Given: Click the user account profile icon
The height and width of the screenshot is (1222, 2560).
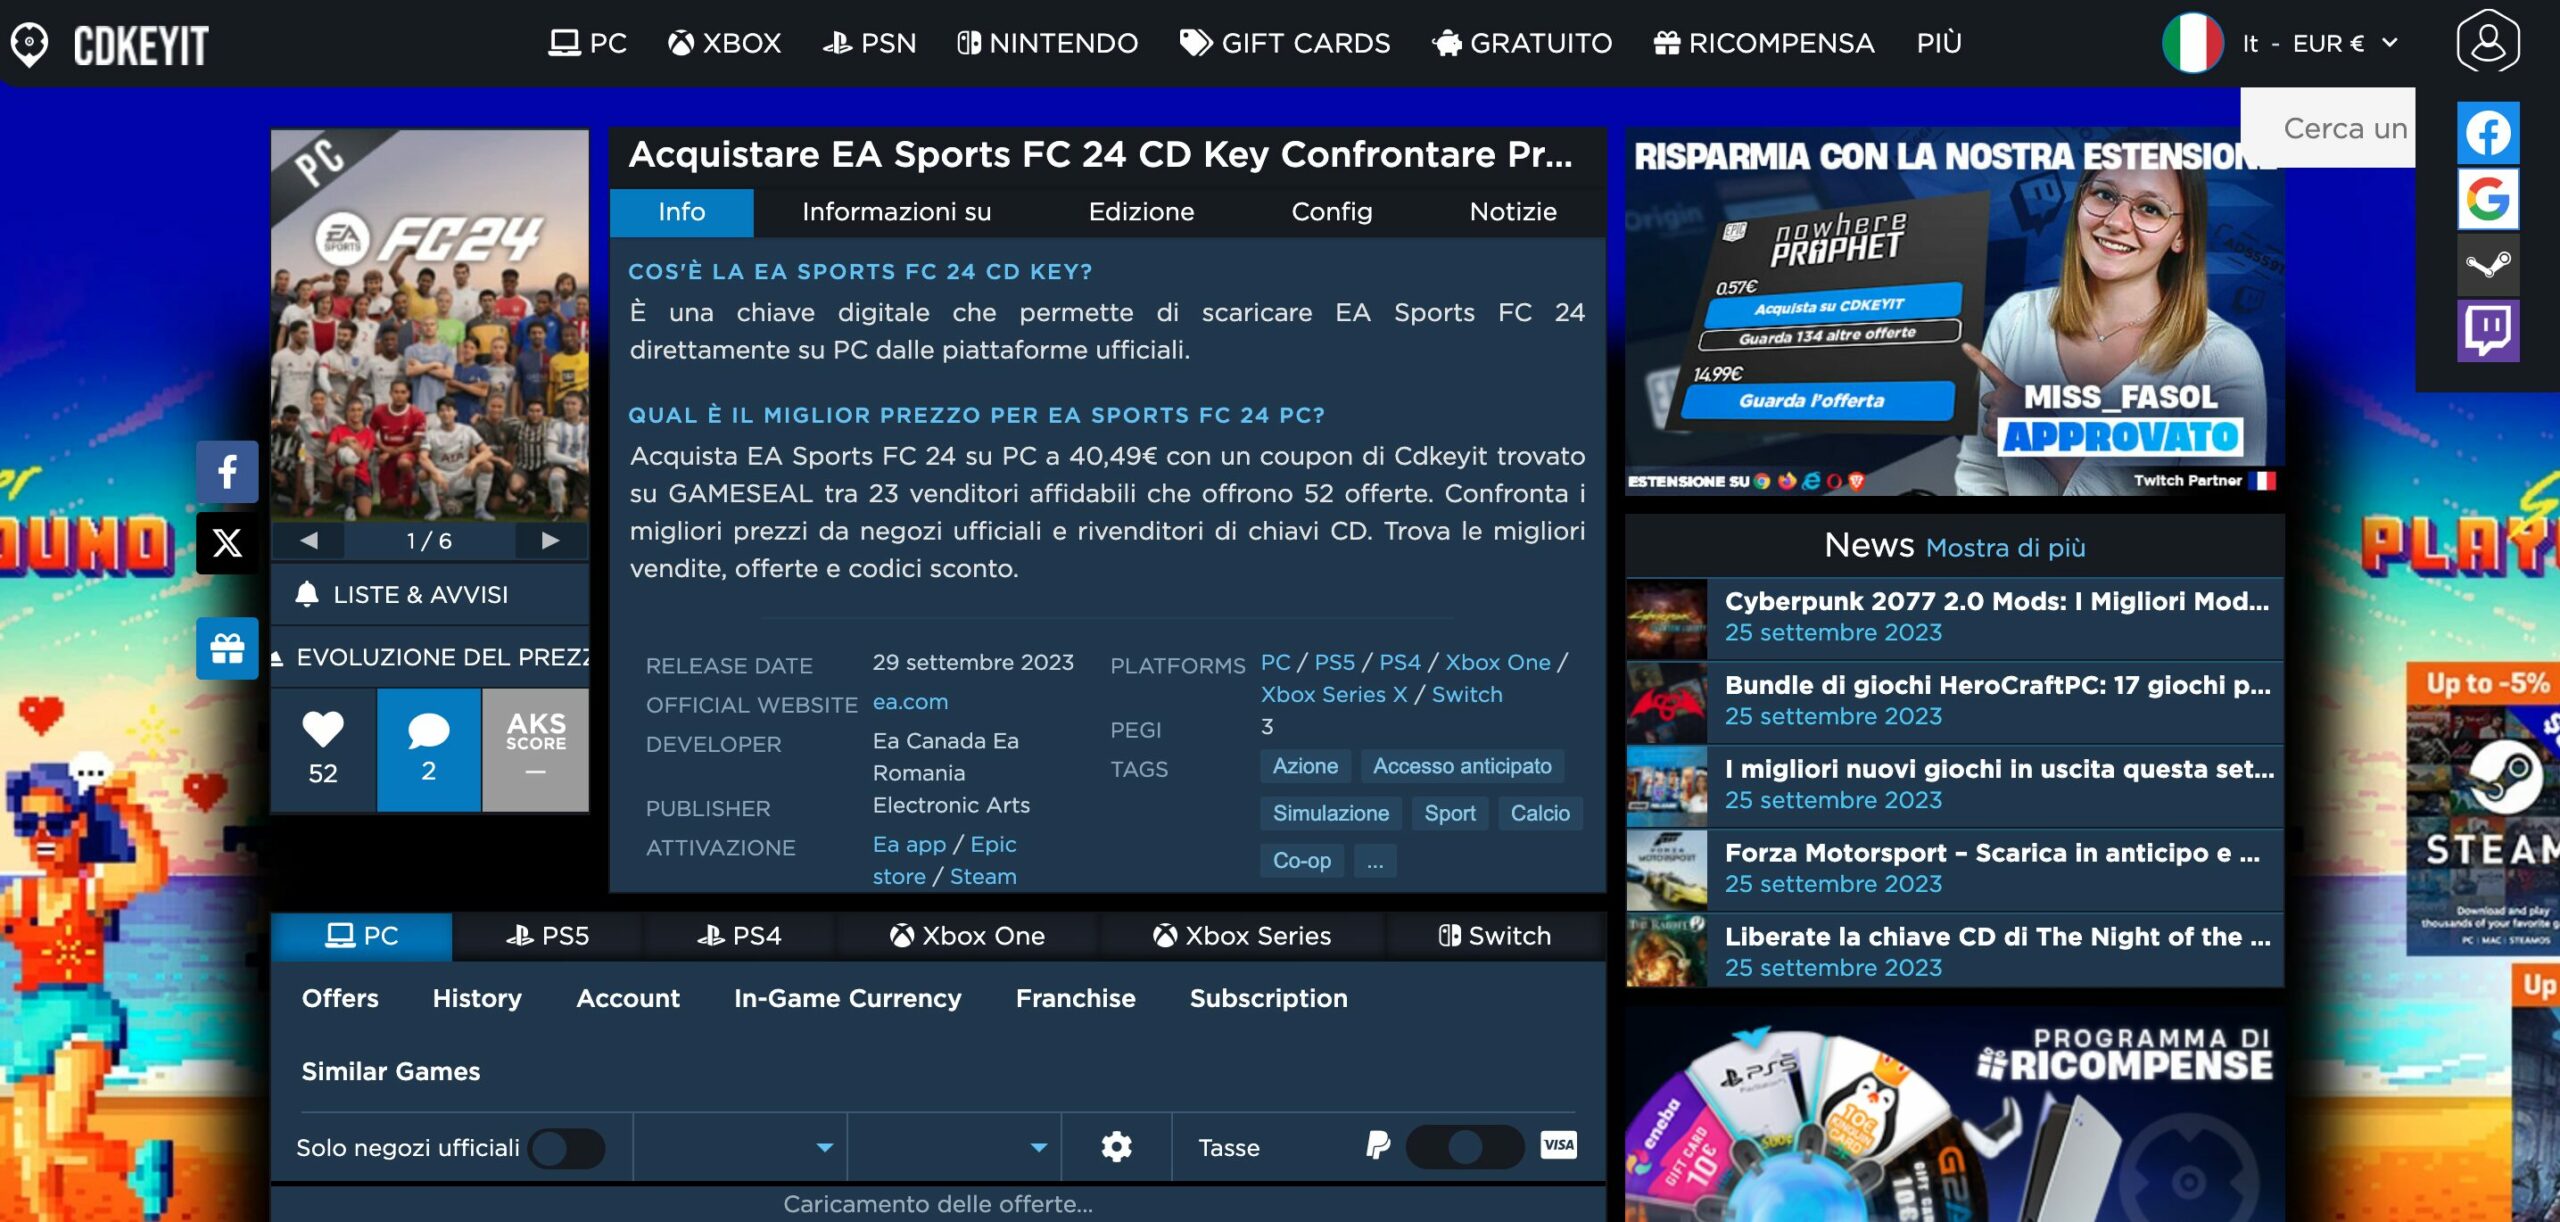Looking at the screenshot, I should [x=2487, y=42].
